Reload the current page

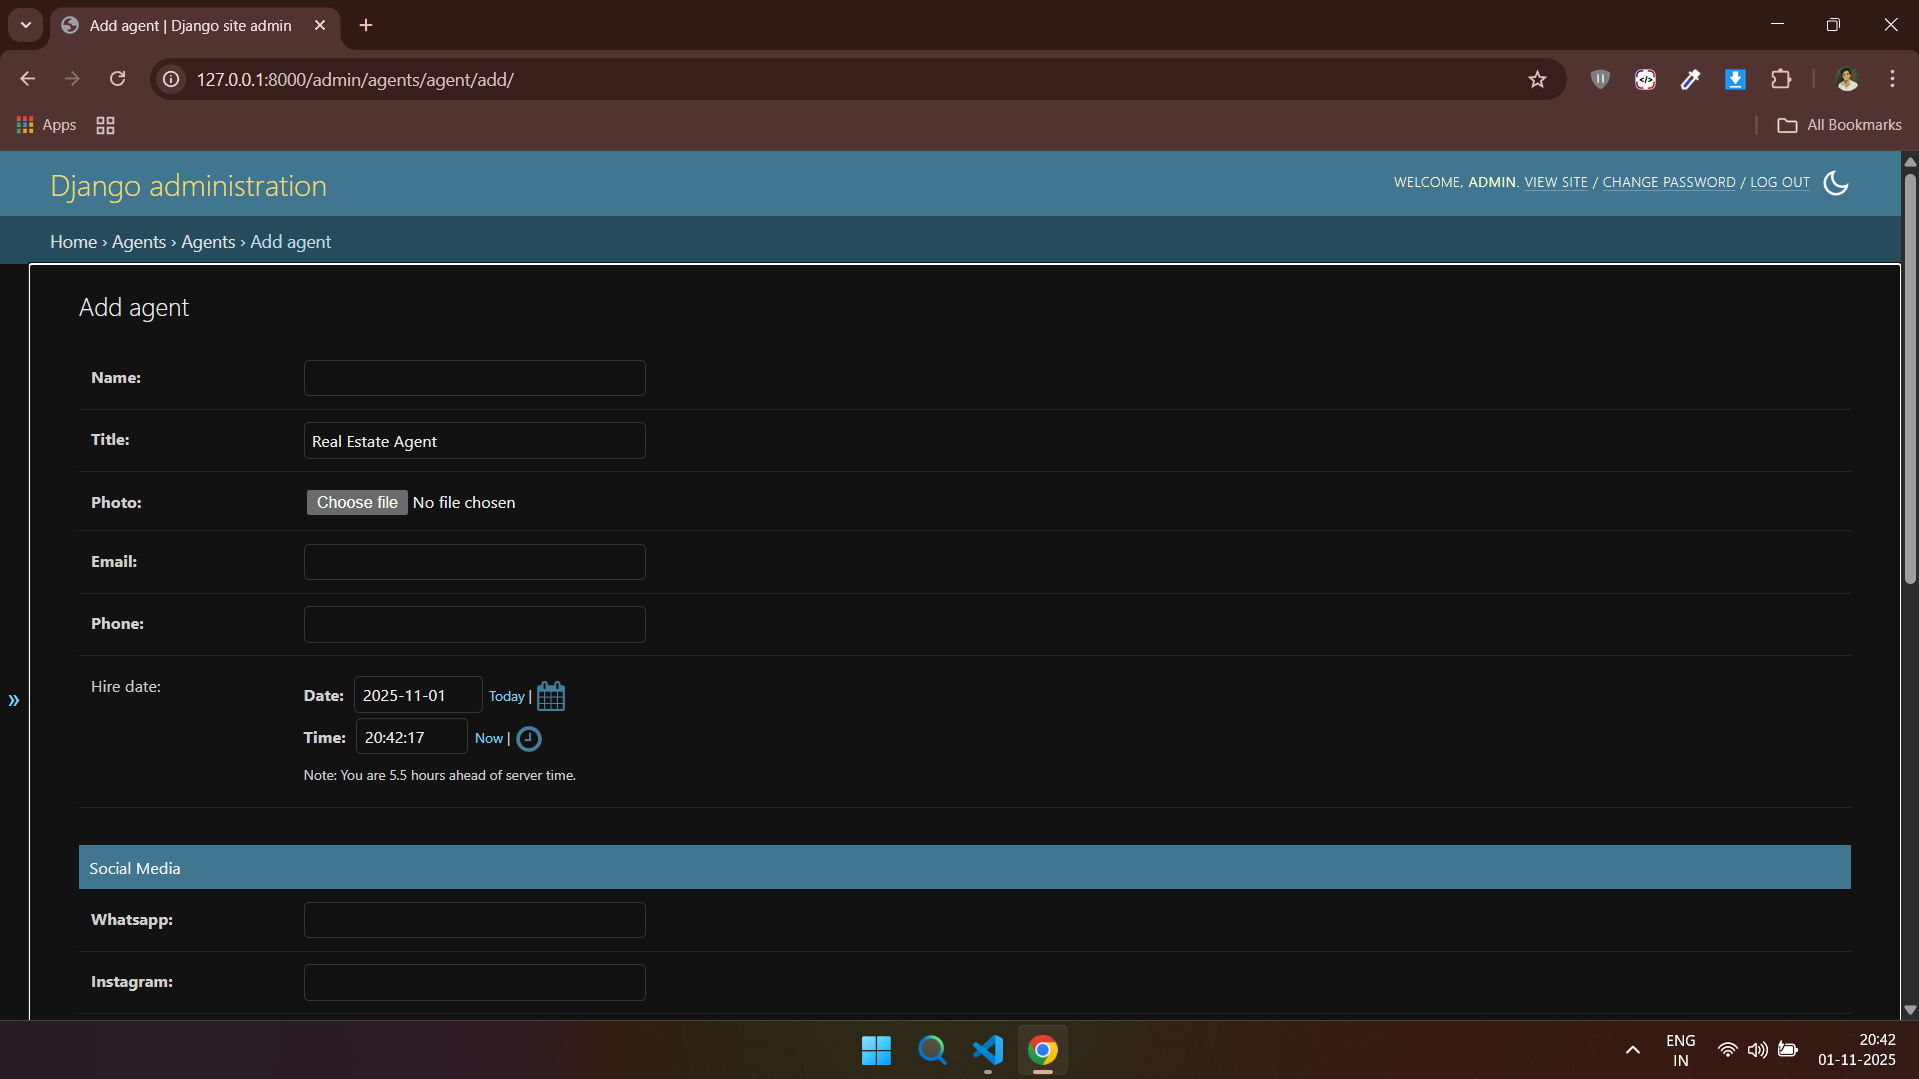[117, 79]
